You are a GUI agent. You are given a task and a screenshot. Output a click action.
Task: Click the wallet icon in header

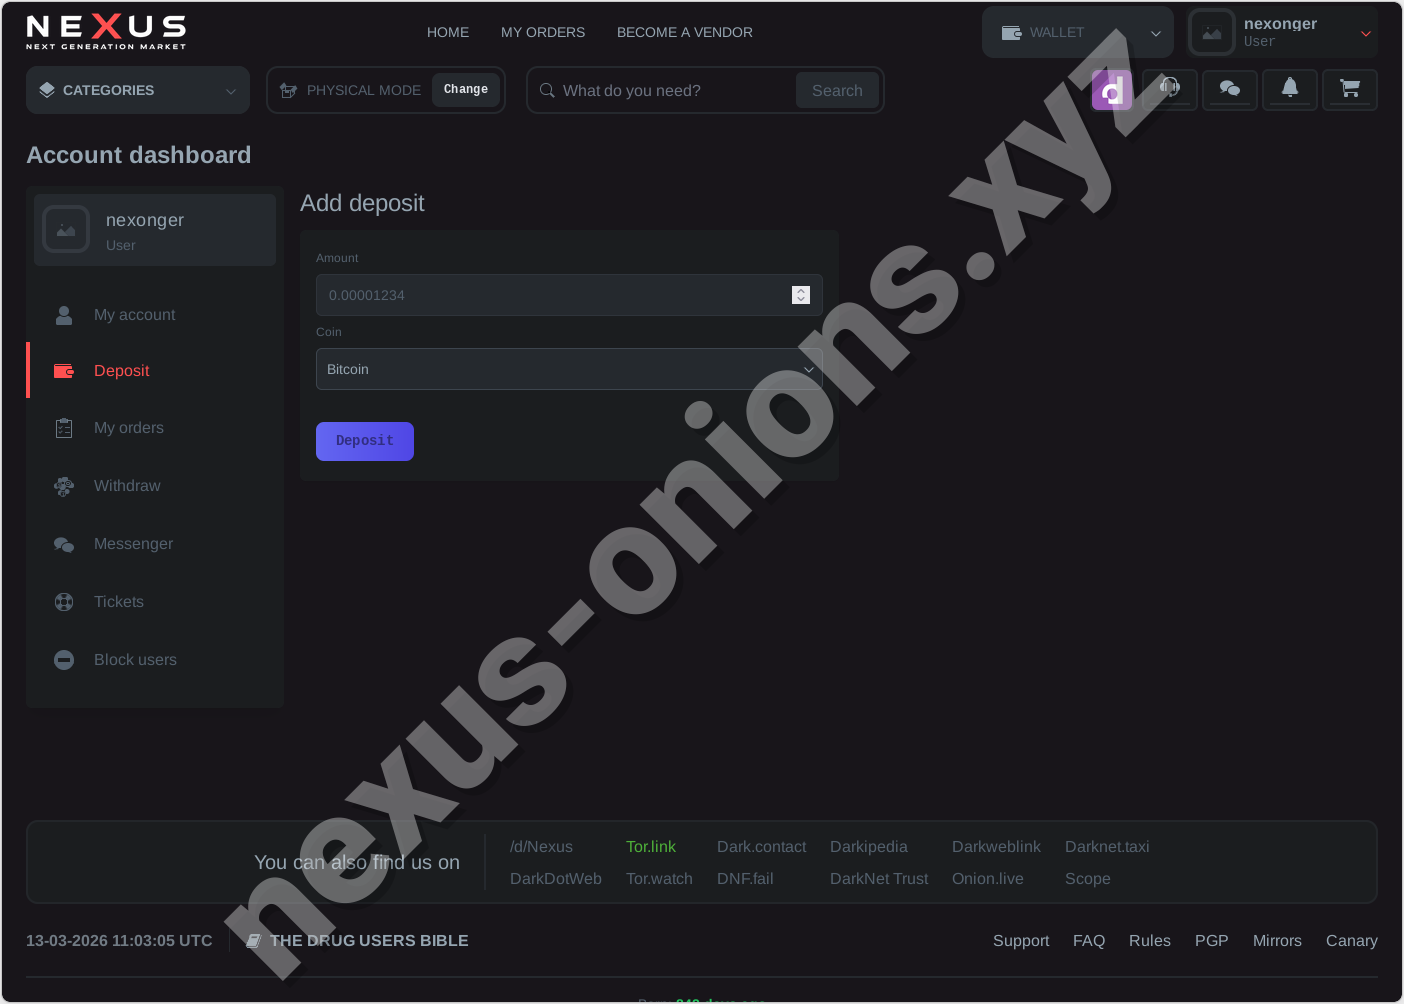tap(1011, 33)
